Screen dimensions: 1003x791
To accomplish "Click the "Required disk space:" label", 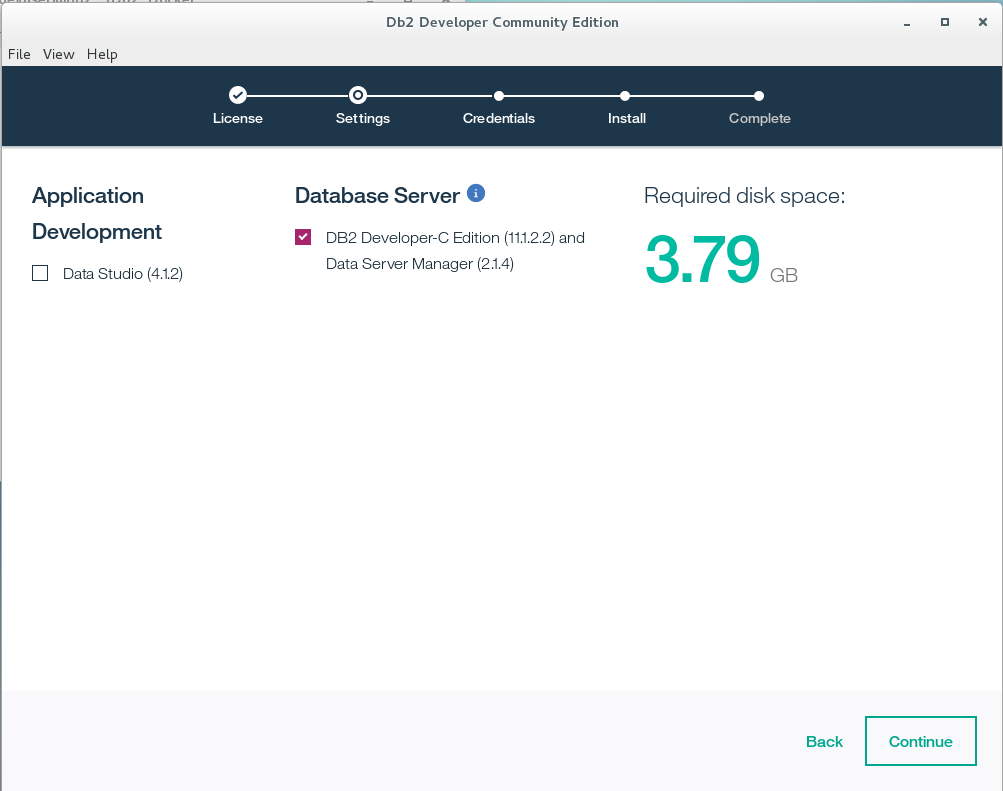I will click(745, 196).
